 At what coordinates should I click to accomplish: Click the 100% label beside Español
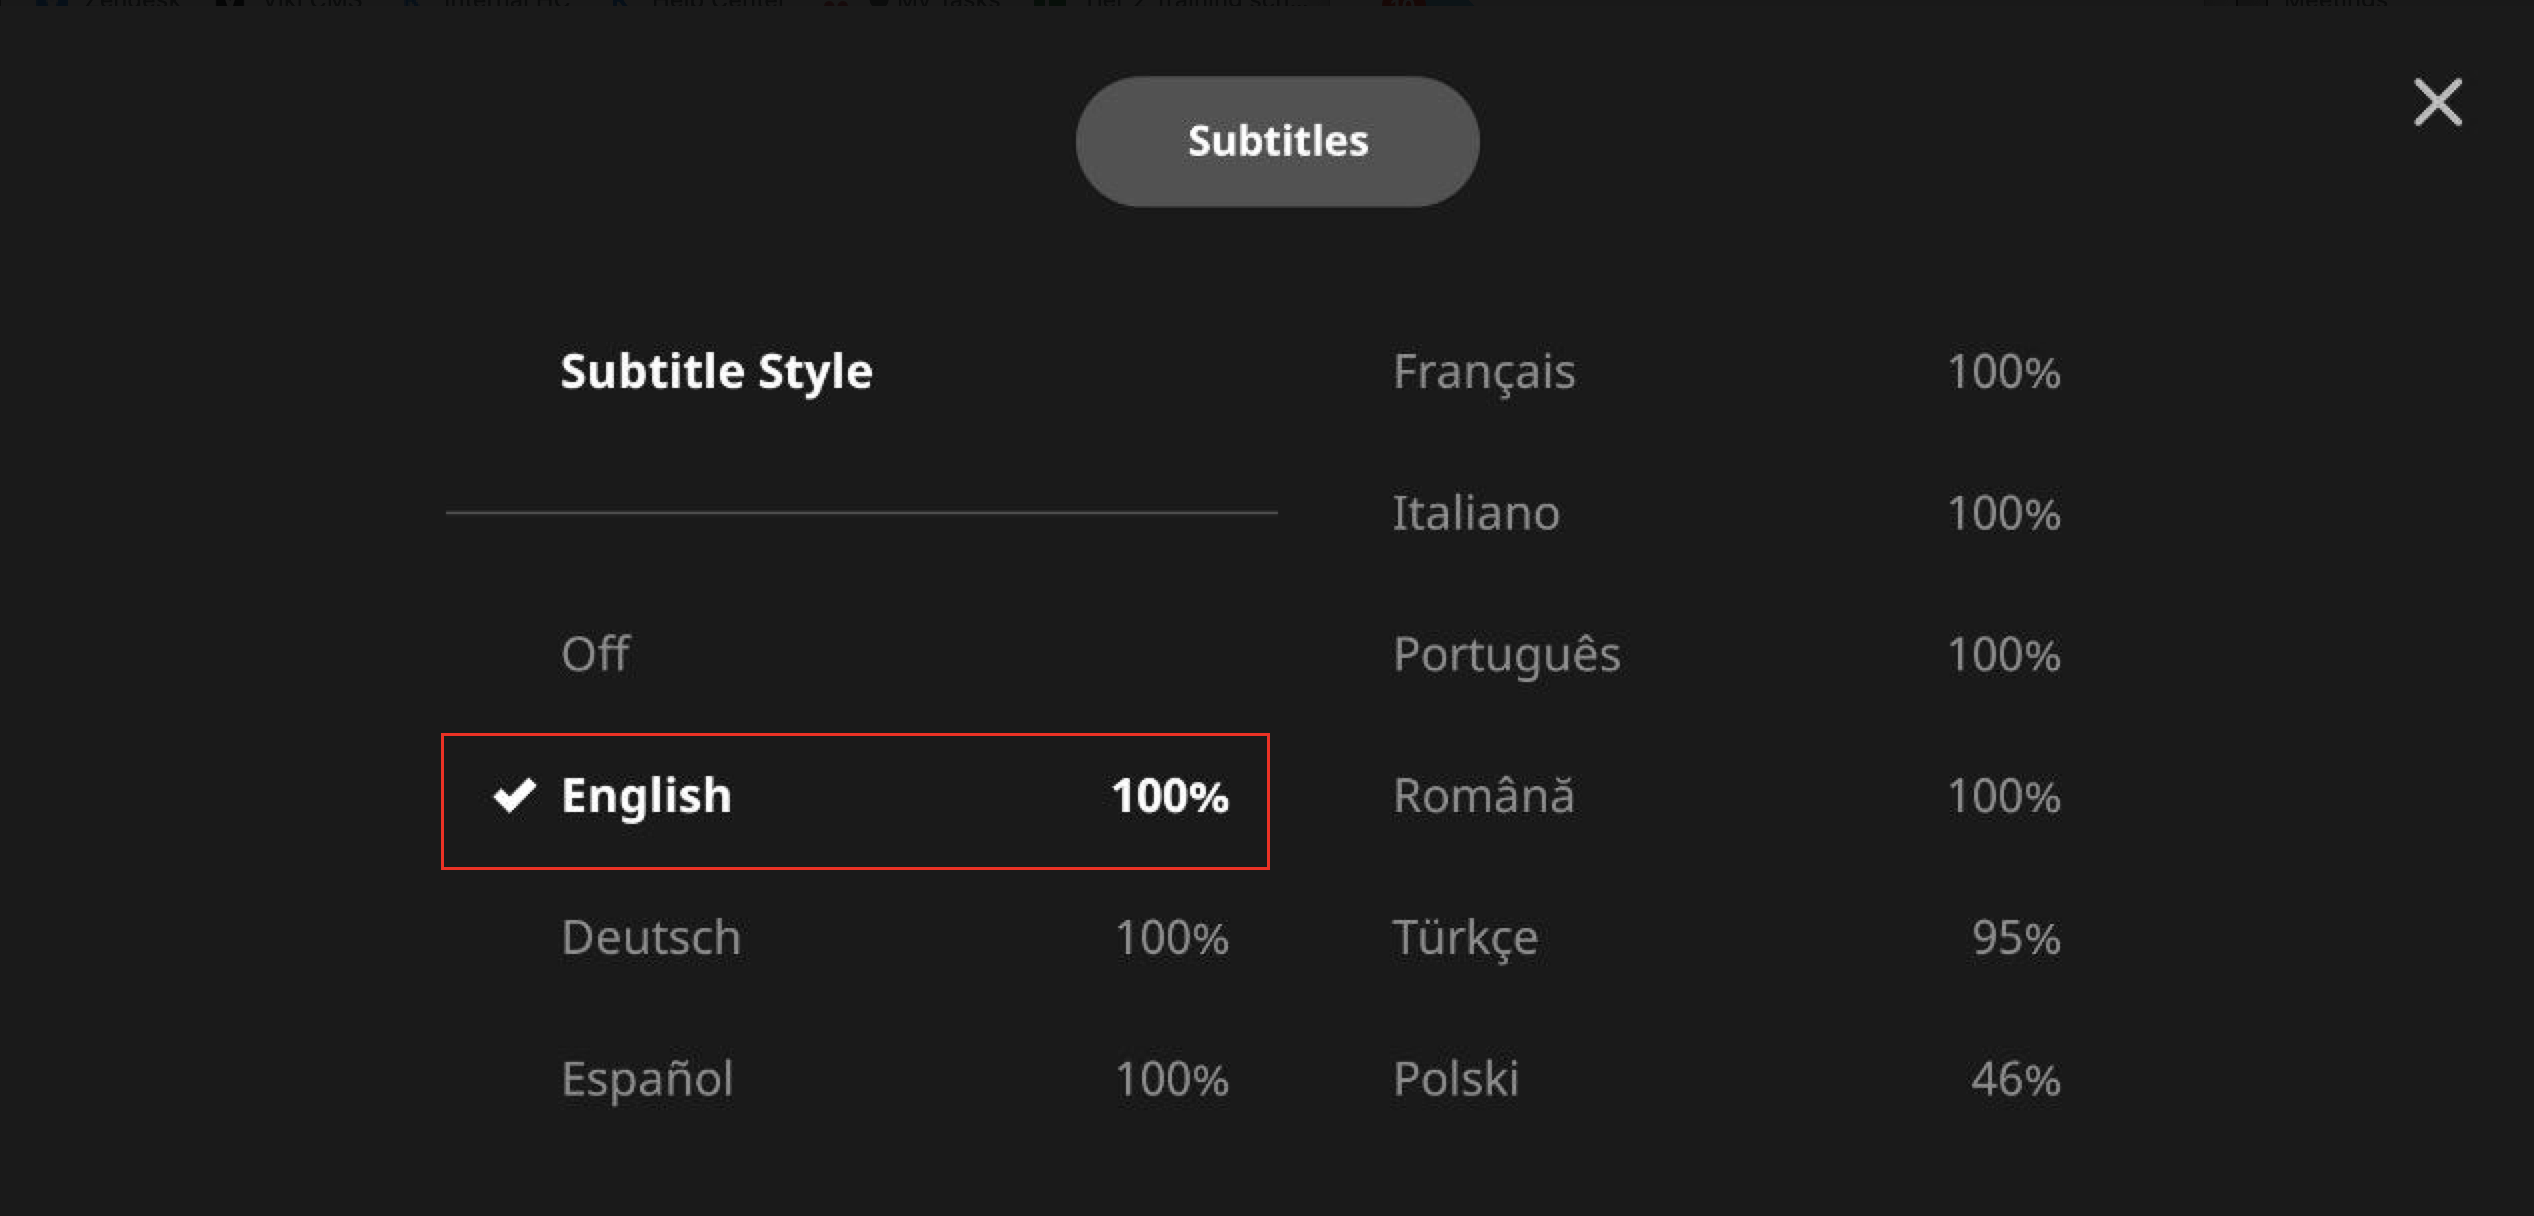pyautogui.click(x=1171, y=1079)
